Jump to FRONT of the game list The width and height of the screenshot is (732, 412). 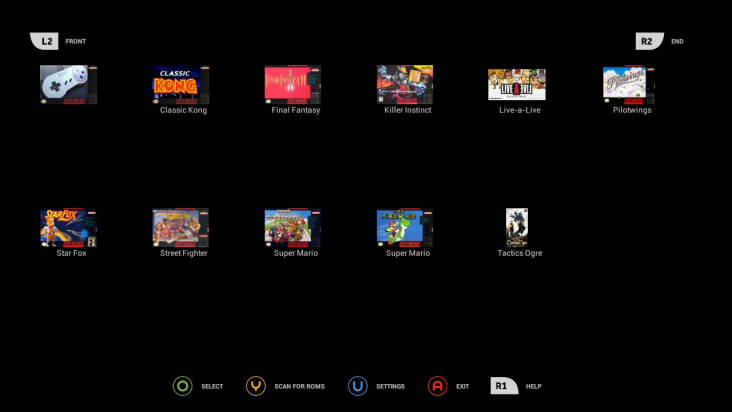pyautogui.click(x=76, y=42)
